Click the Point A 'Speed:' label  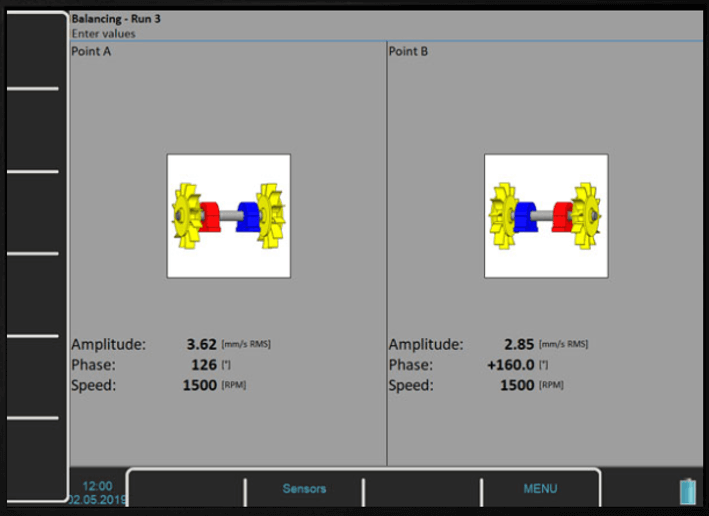[94, 385]
